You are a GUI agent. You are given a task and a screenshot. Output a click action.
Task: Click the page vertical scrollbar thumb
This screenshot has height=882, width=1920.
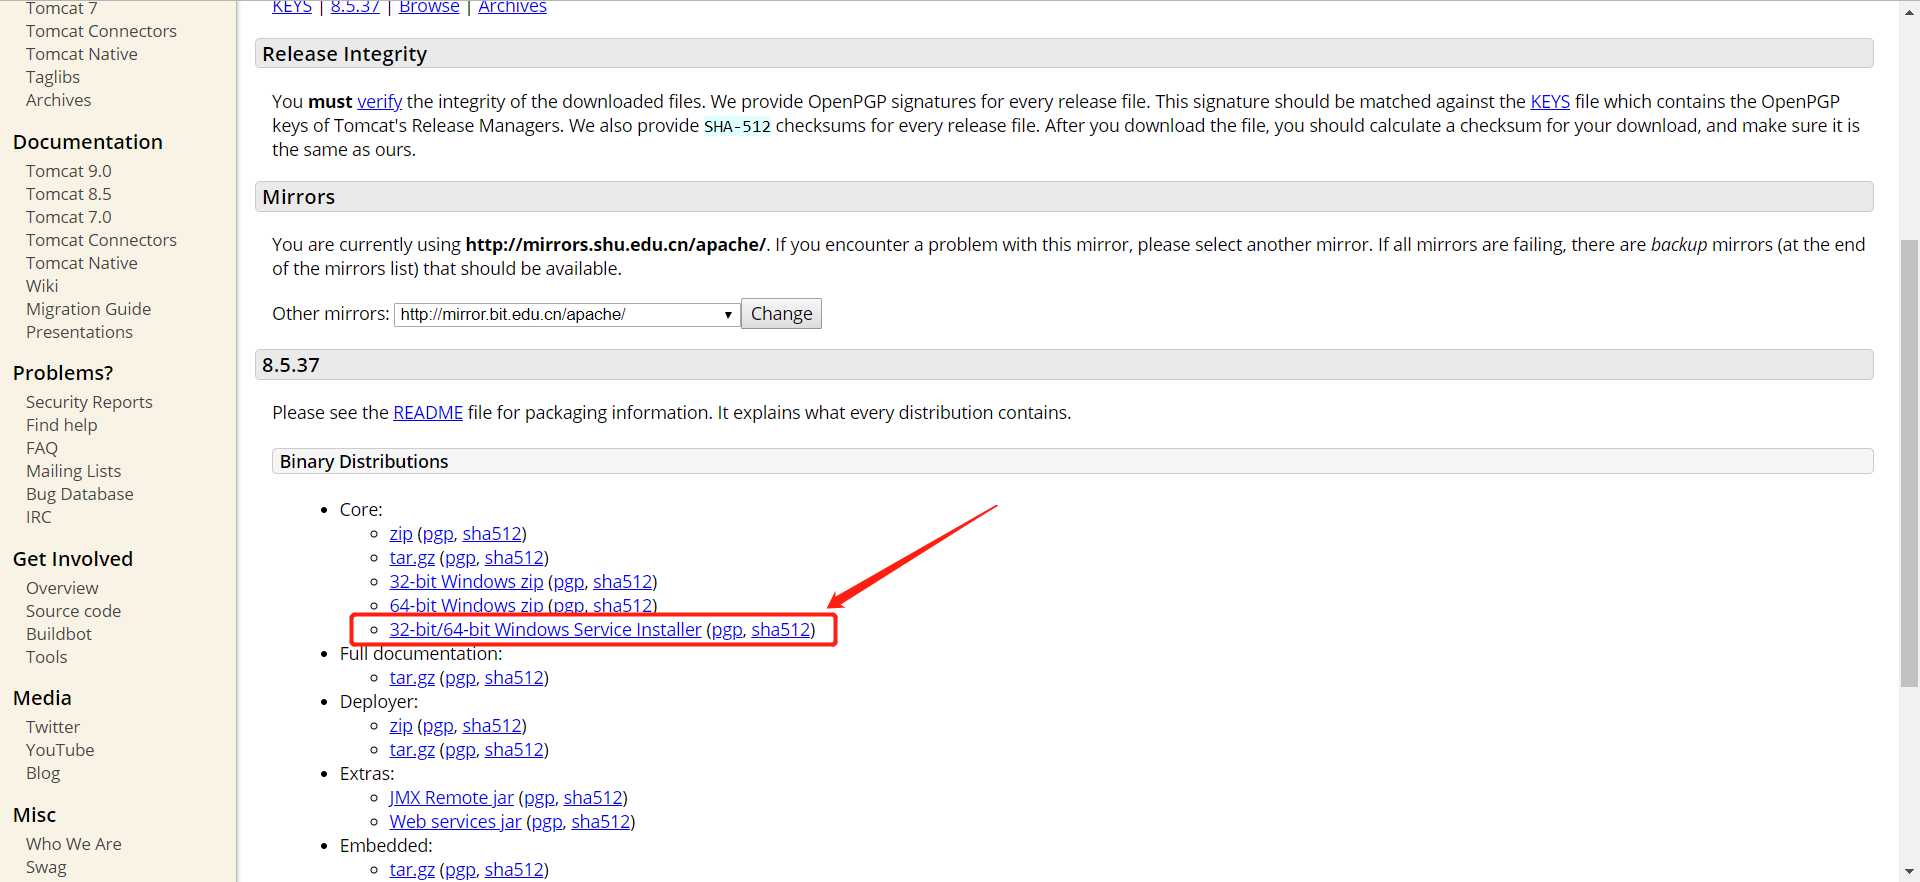click(x=1910, y=463)
